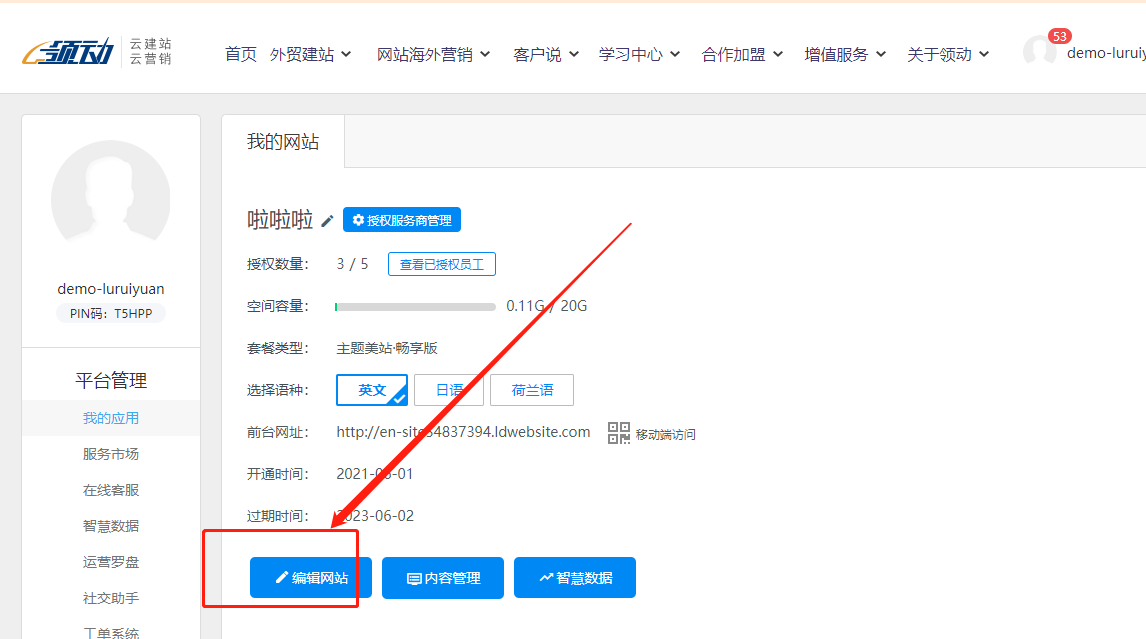Click the 编辑网站 button
This screenshot has height=639, width=1146.
pos(311,578)
